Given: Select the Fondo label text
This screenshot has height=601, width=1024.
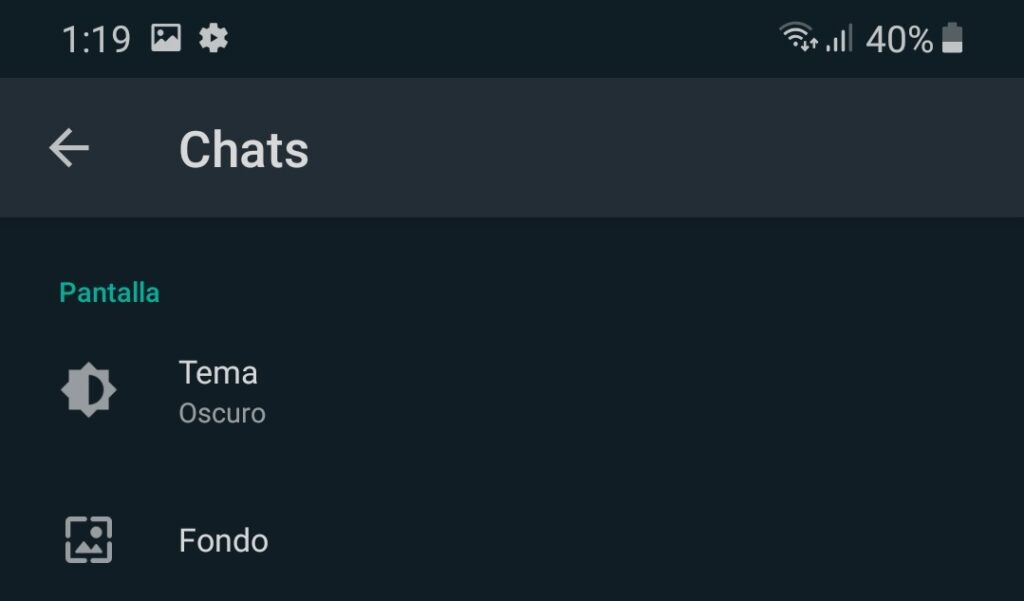Looking at the screenshot, I should [223, 541].
